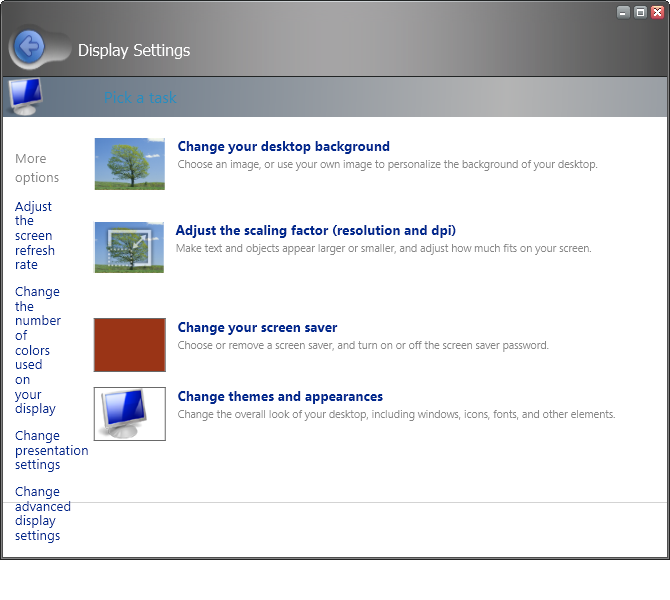Click the red screen saver preview swatch
Screen dimensions: 670x600
click(129, 345)
